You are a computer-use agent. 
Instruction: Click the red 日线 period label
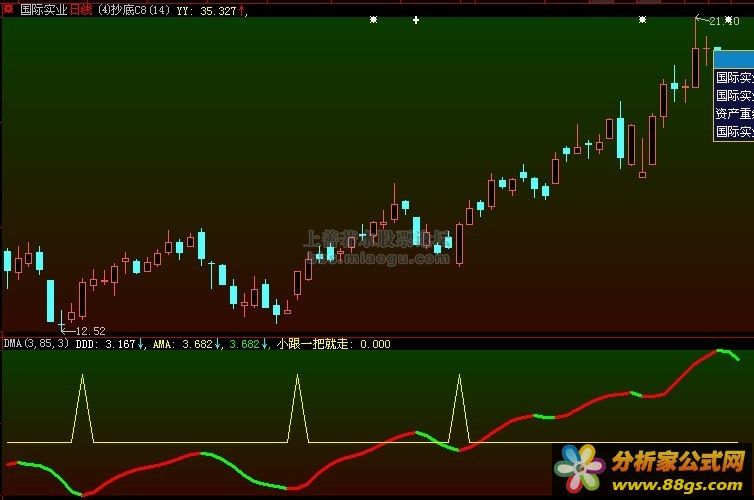(81, 10)
